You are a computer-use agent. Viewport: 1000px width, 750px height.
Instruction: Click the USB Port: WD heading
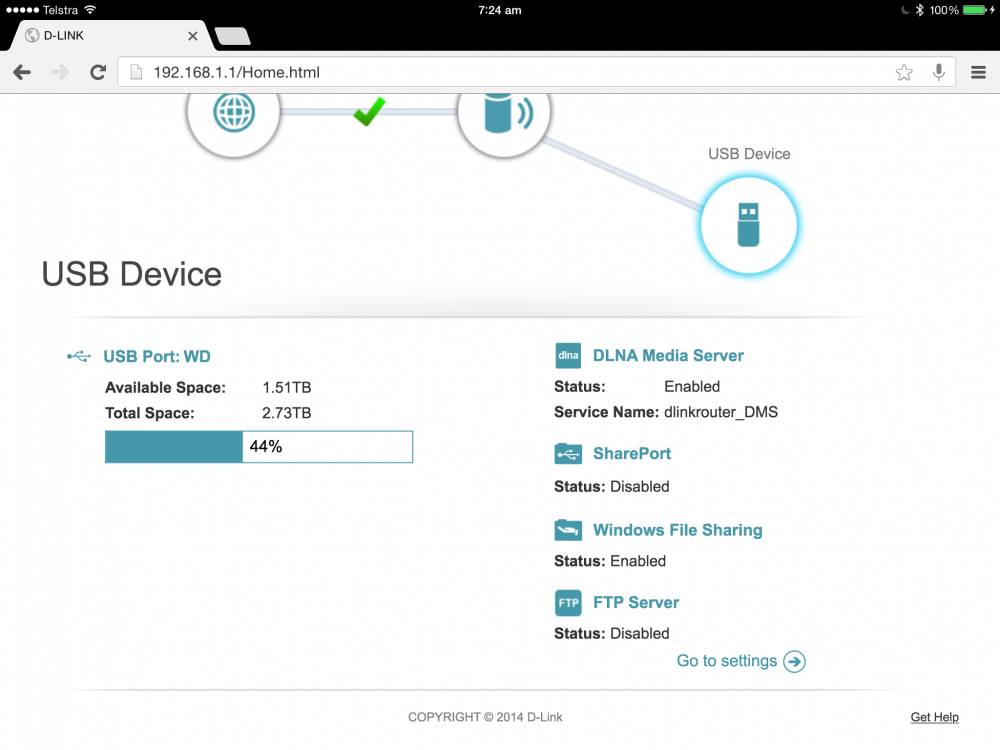coord(157,356)
